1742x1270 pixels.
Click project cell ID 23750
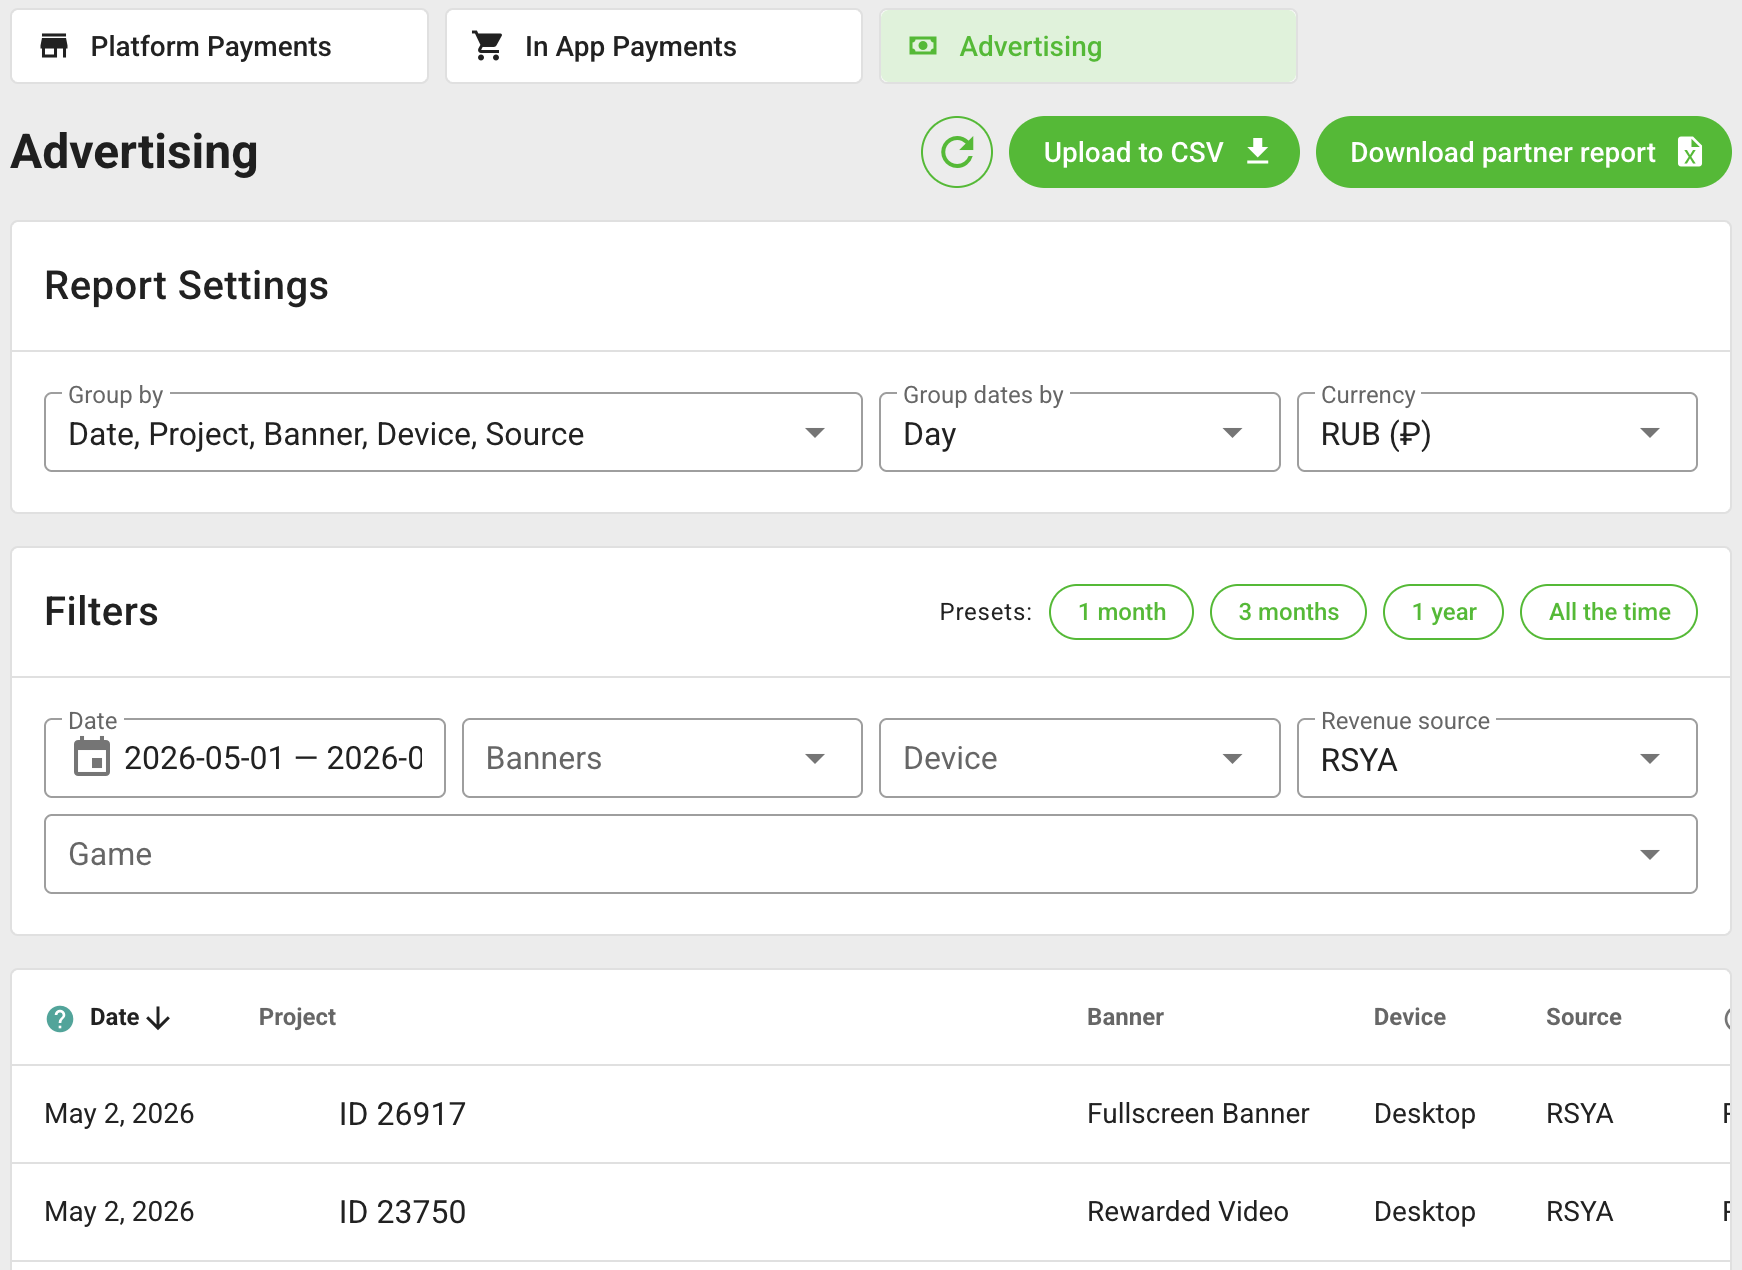(402, 1212)
